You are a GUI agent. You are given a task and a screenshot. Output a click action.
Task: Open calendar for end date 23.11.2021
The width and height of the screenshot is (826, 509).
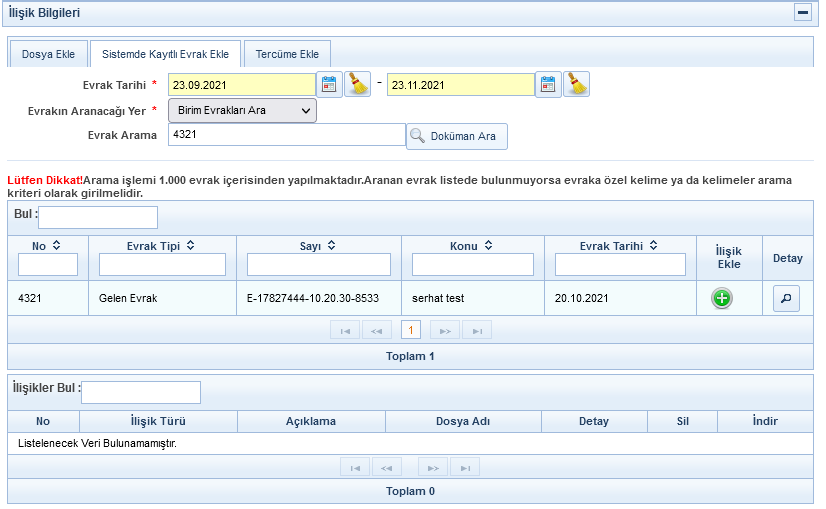pyautogui.click(x=548, y=85)
